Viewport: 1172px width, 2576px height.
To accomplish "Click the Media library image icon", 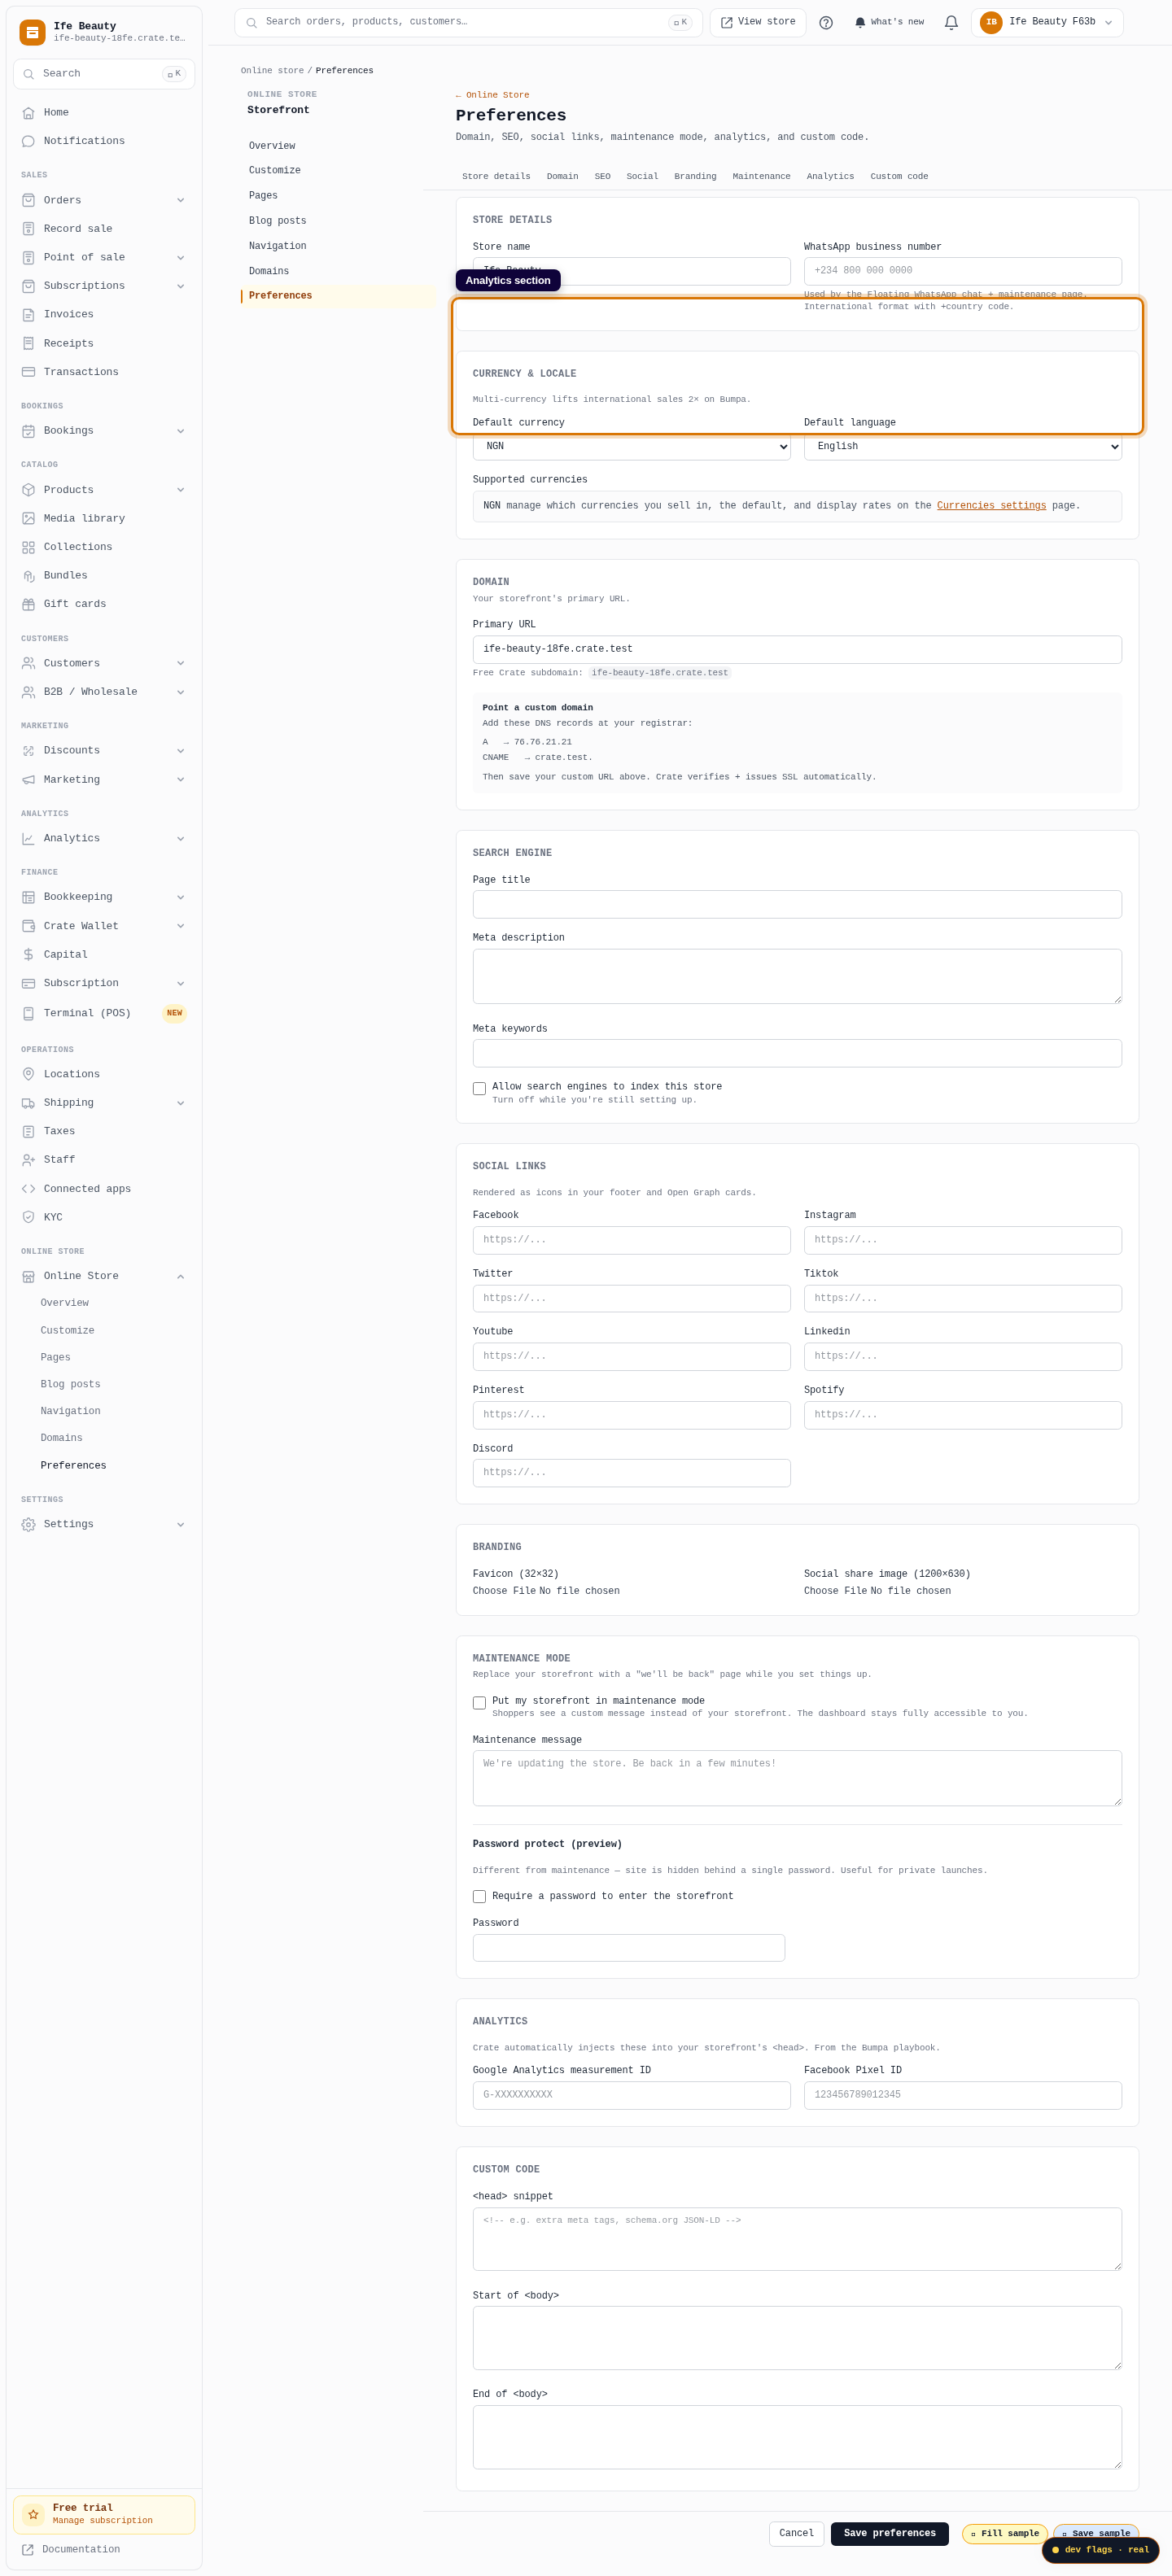I will coord(28,518).
